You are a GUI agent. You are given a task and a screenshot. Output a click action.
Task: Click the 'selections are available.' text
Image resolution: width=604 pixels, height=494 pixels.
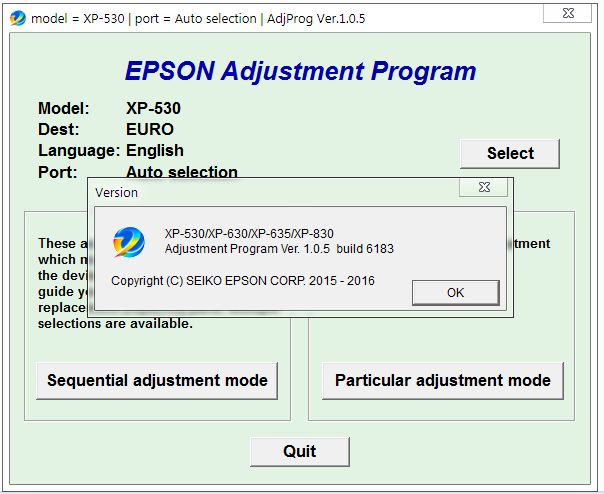tap(115, 324)
